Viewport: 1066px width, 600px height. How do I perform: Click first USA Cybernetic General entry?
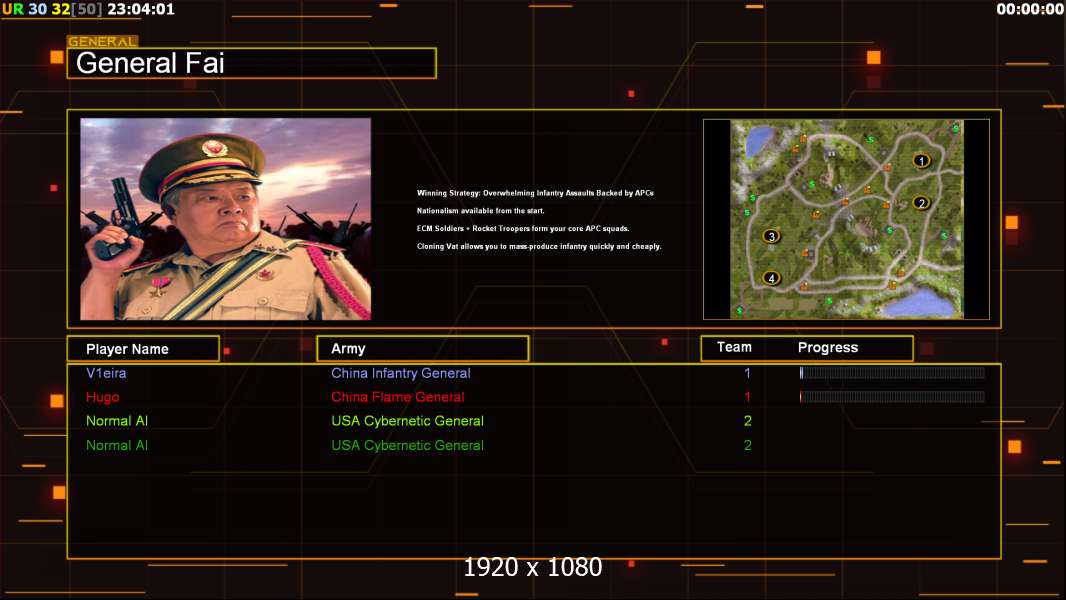(407, 421)
